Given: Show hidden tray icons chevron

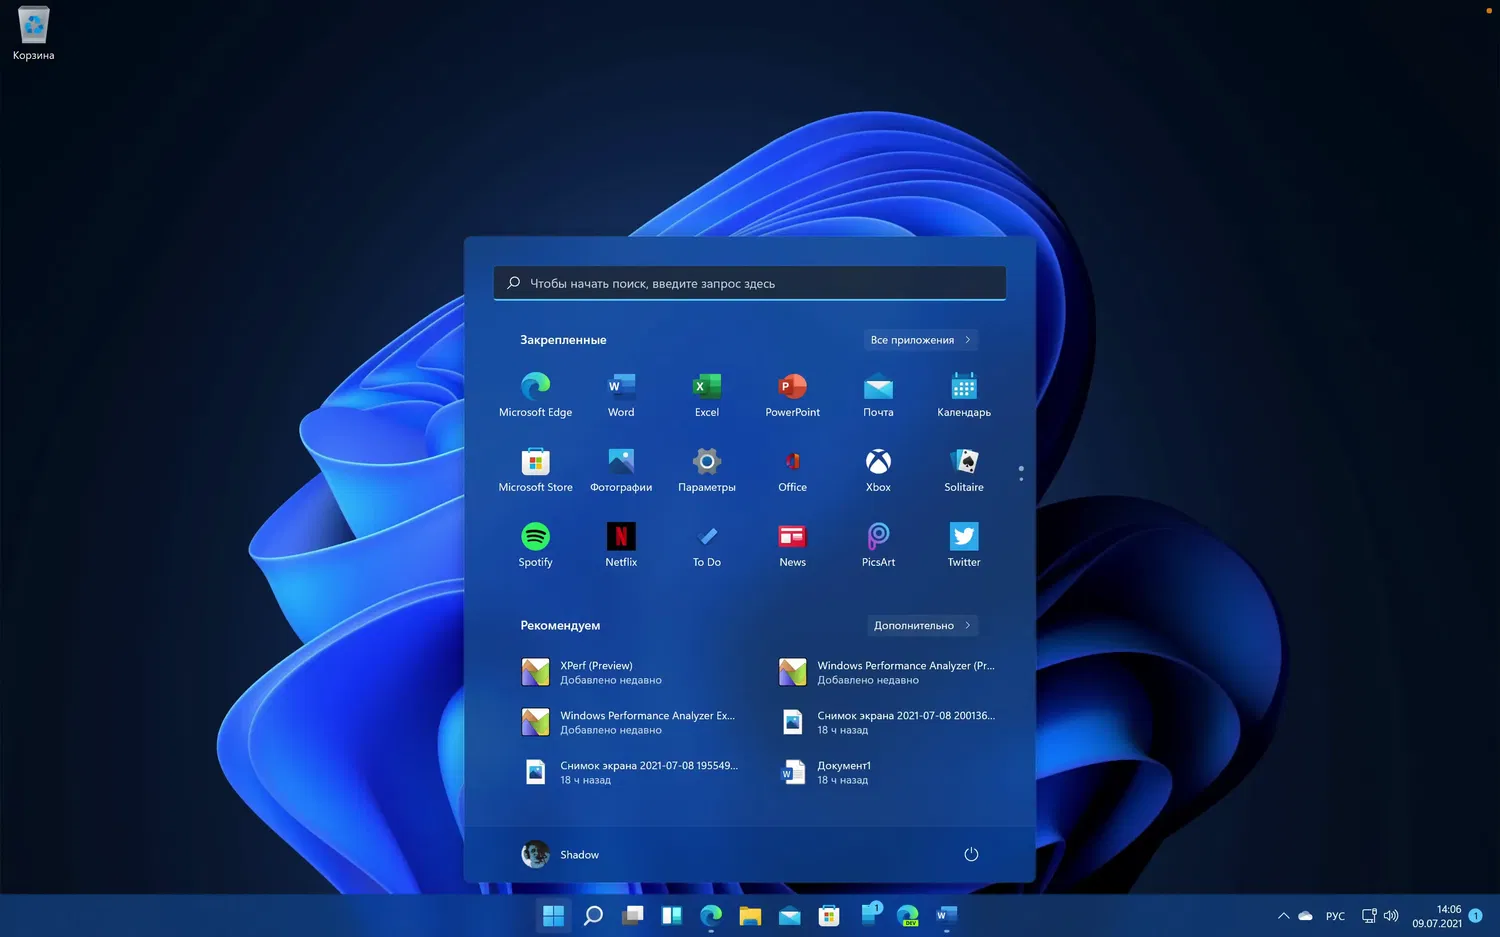Looking at the screenshot, I should (1283, 916).
